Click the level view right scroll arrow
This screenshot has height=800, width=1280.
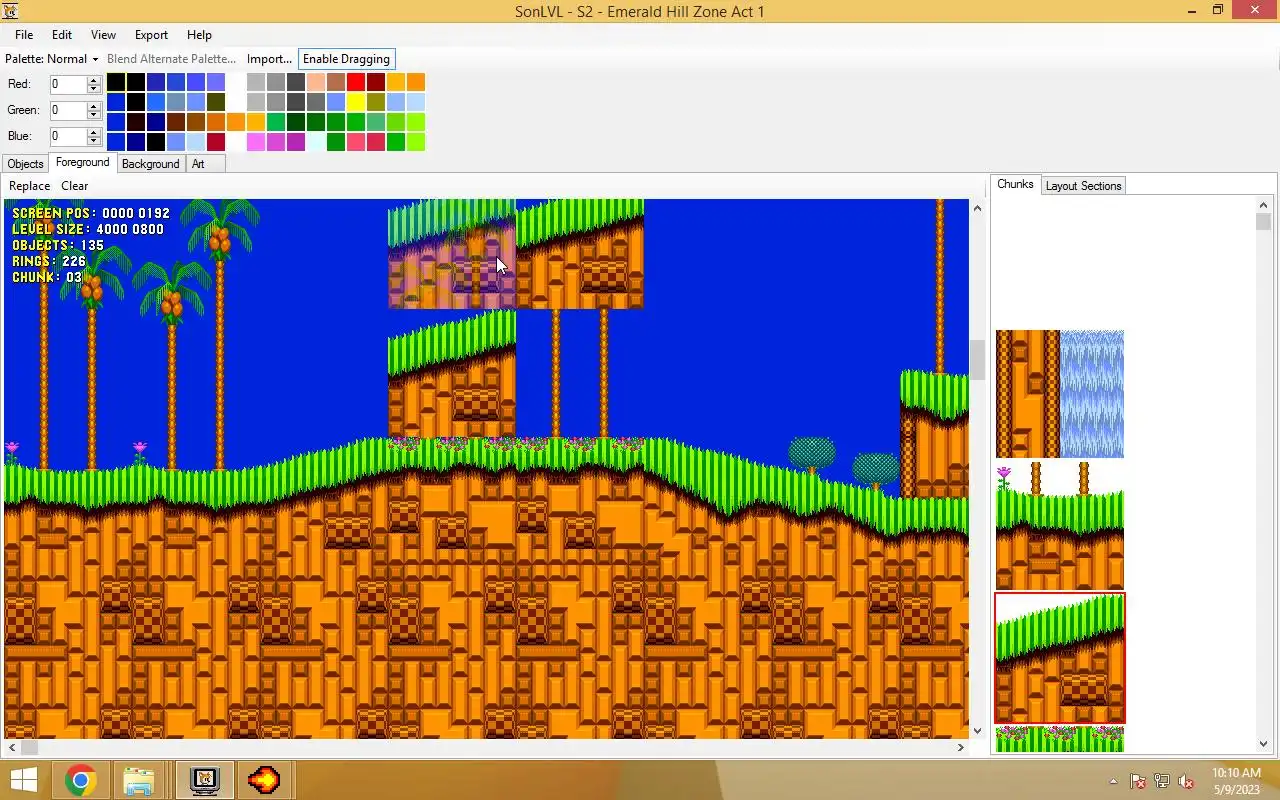click(x=961, y=747)
